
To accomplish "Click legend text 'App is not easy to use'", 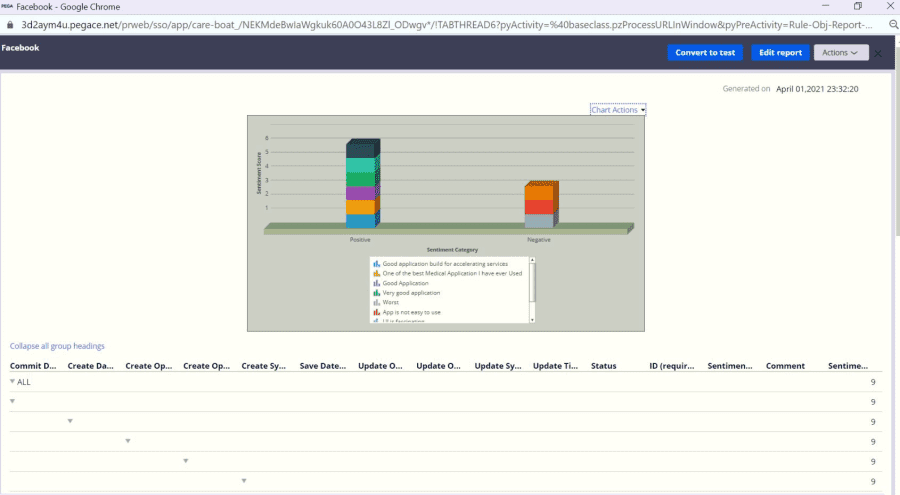I will pyautogui.click(x=412, y=312).
